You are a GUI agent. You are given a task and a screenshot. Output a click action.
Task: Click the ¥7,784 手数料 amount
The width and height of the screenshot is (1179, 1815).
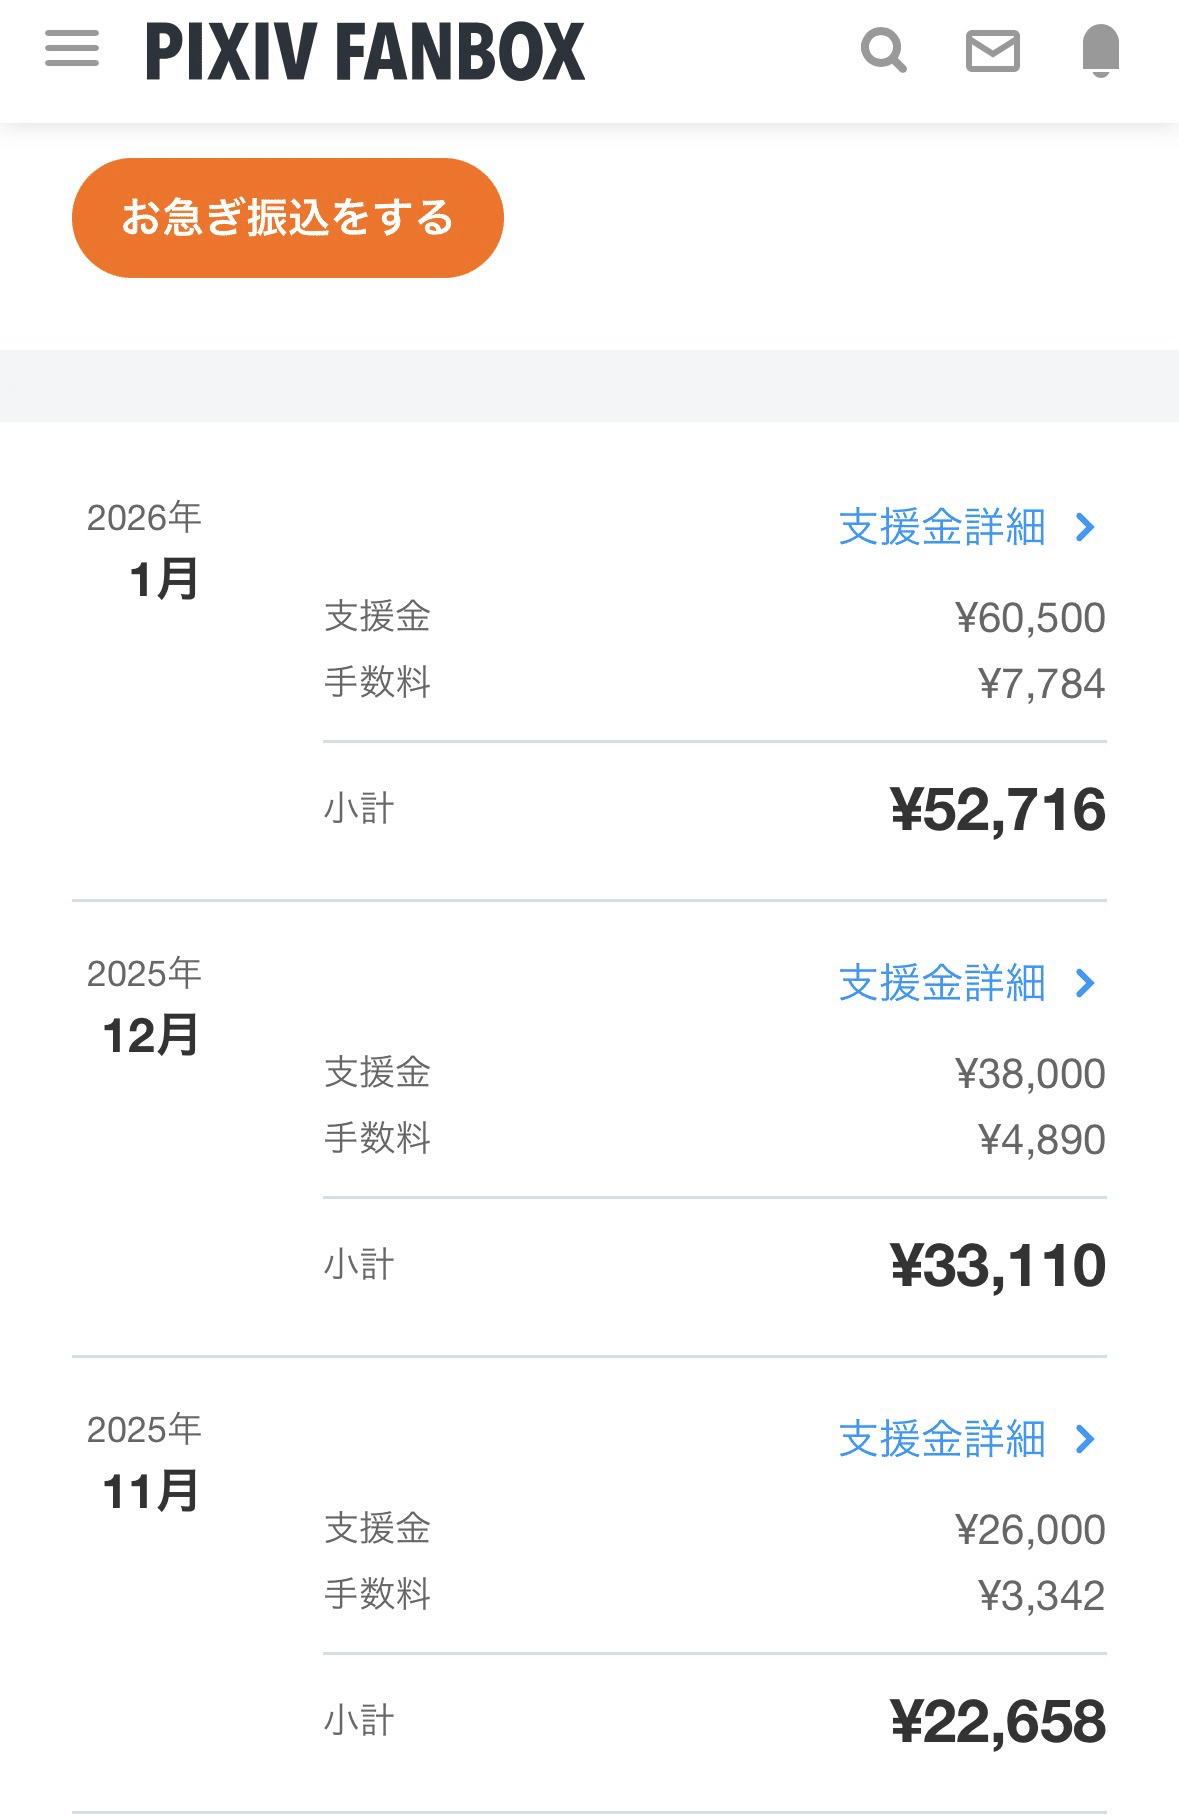point(1041,684)
